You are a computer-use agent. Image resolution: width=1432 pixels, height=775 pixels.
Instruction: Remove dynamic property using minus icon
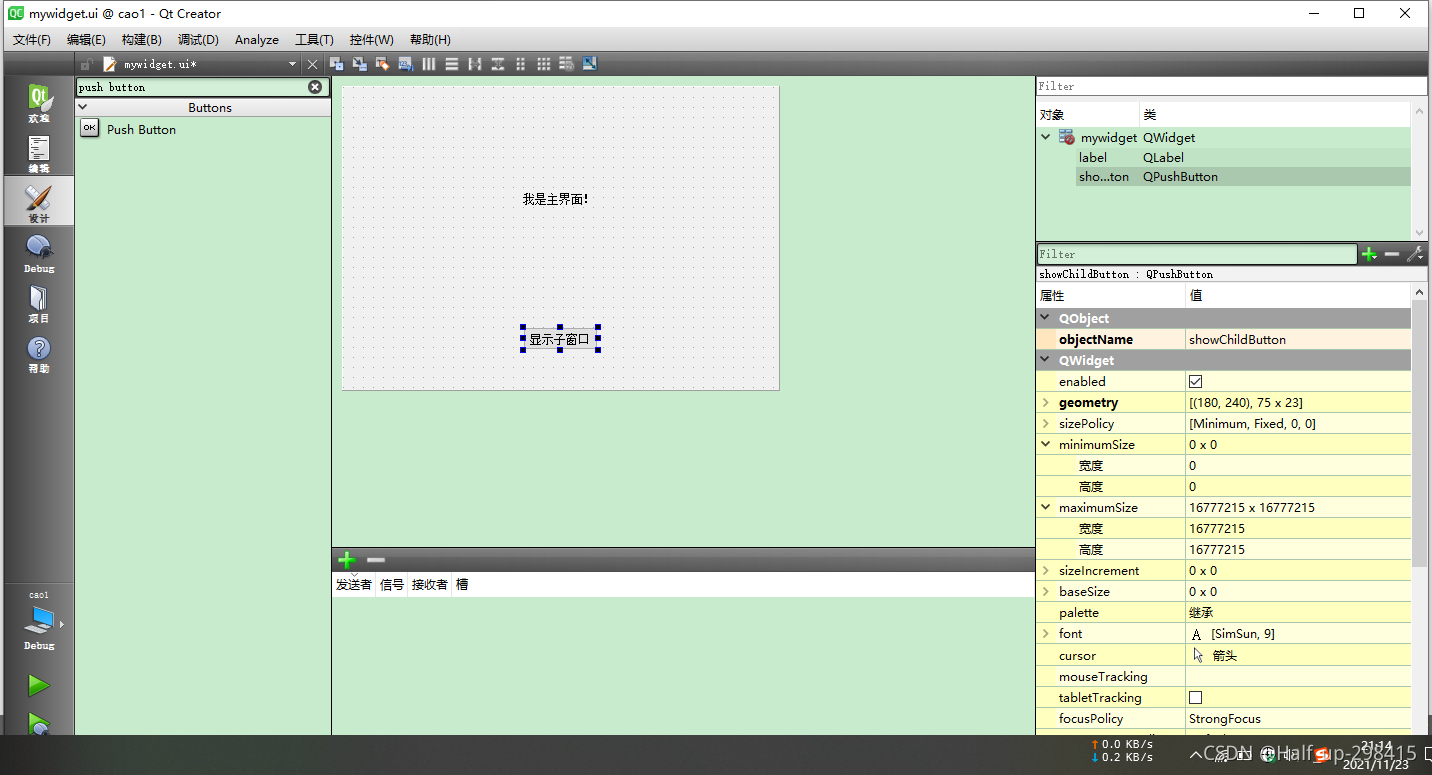pos(1392,255)
